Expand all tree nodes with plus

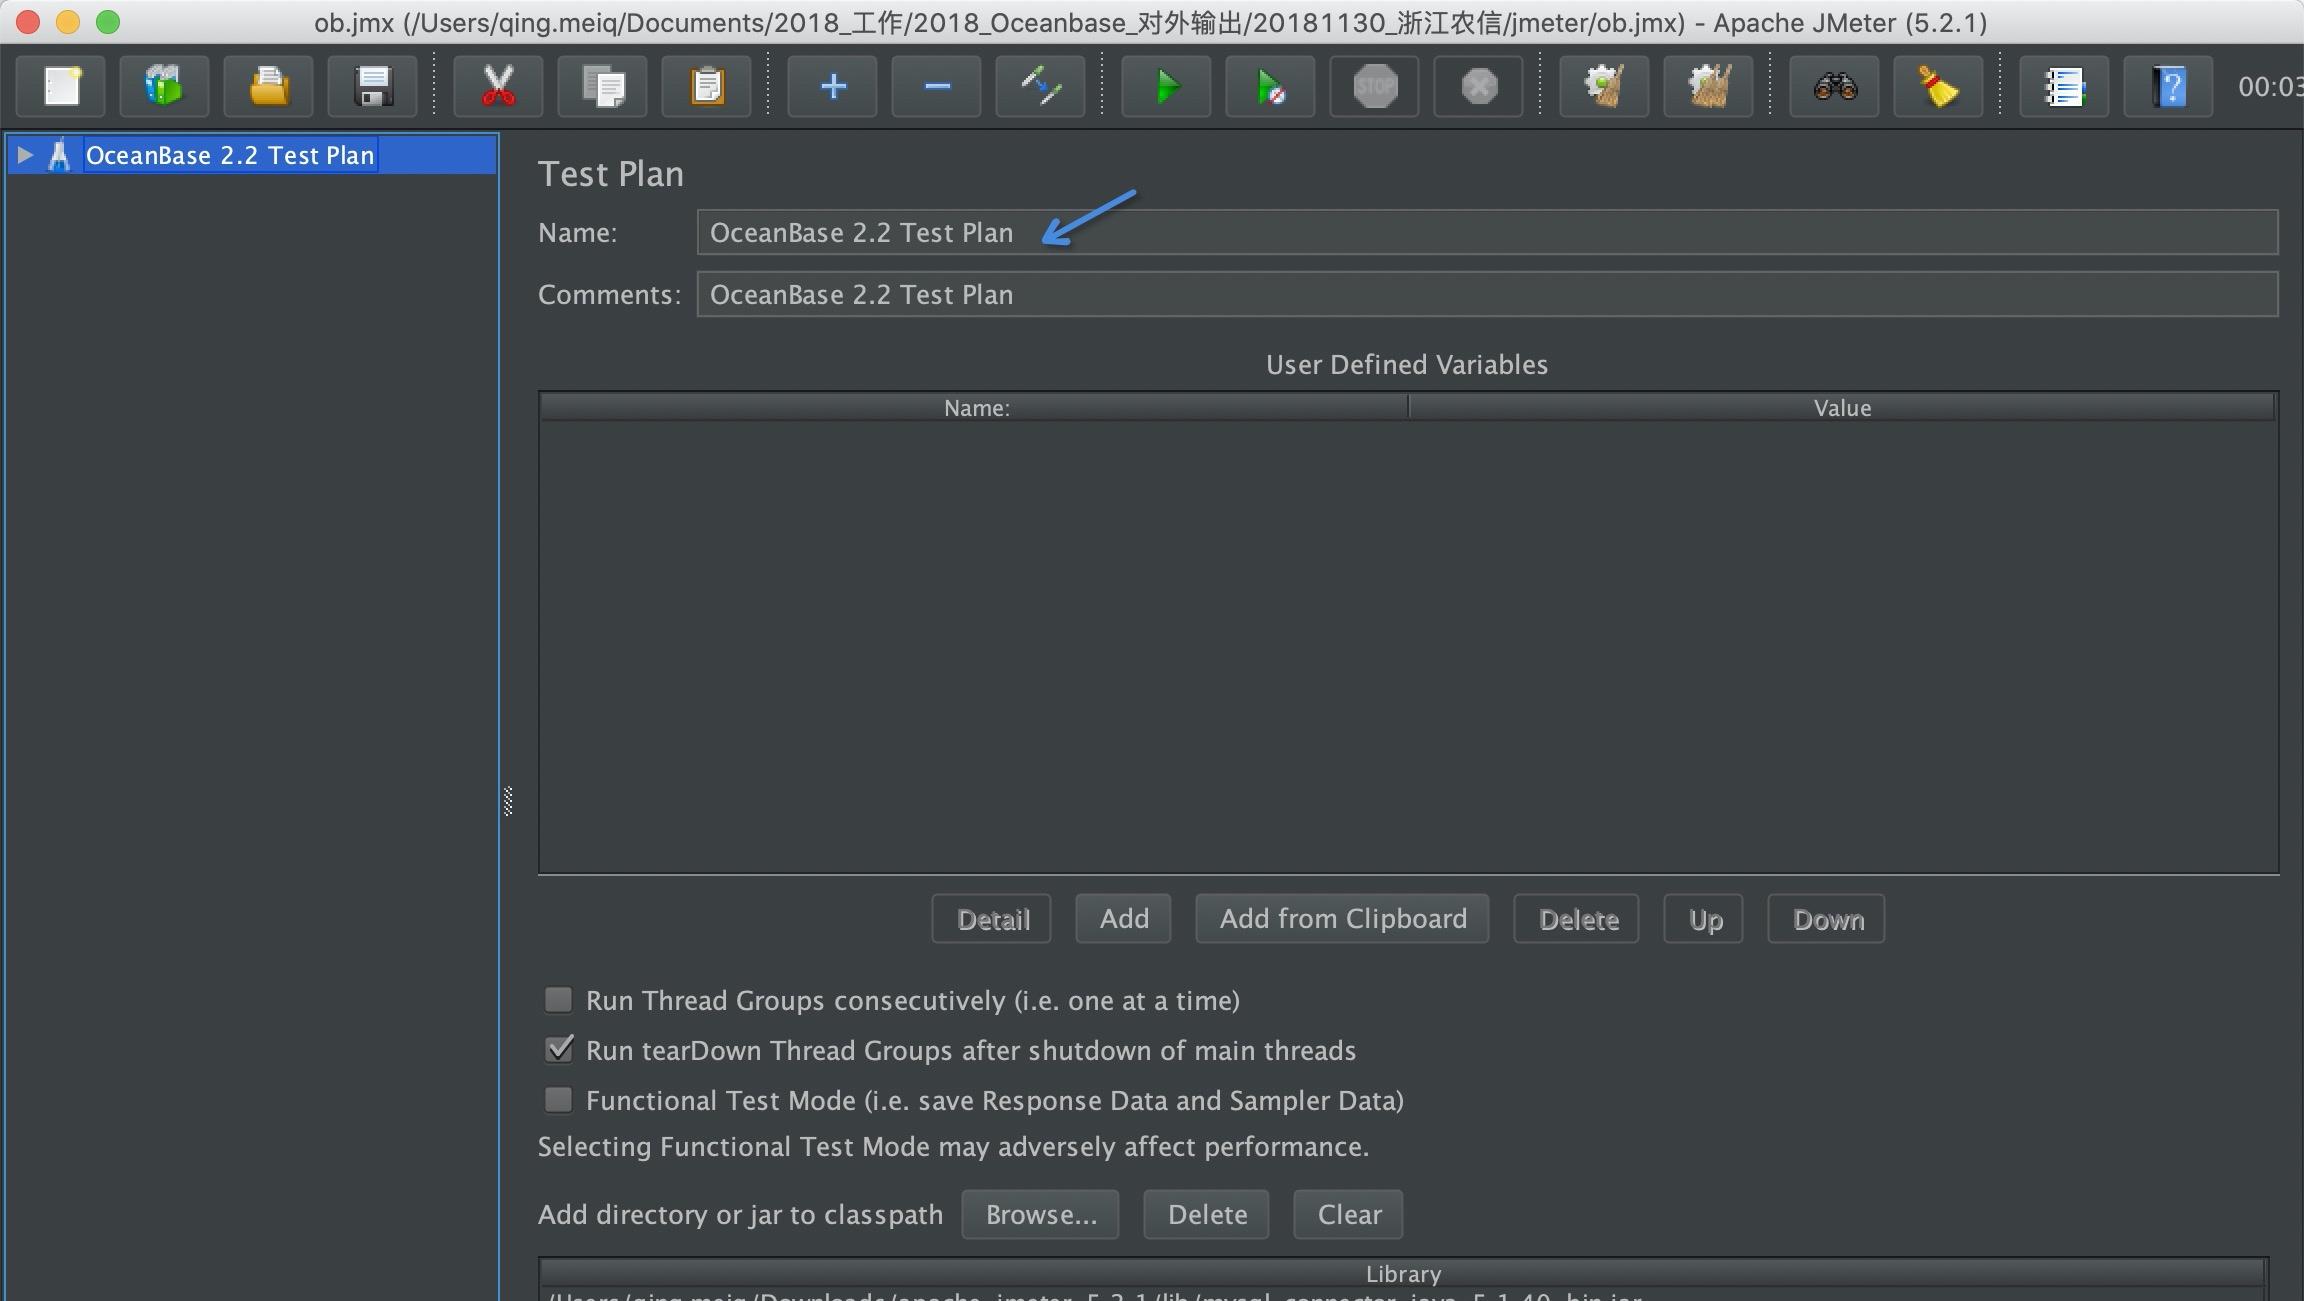[833, 86]
